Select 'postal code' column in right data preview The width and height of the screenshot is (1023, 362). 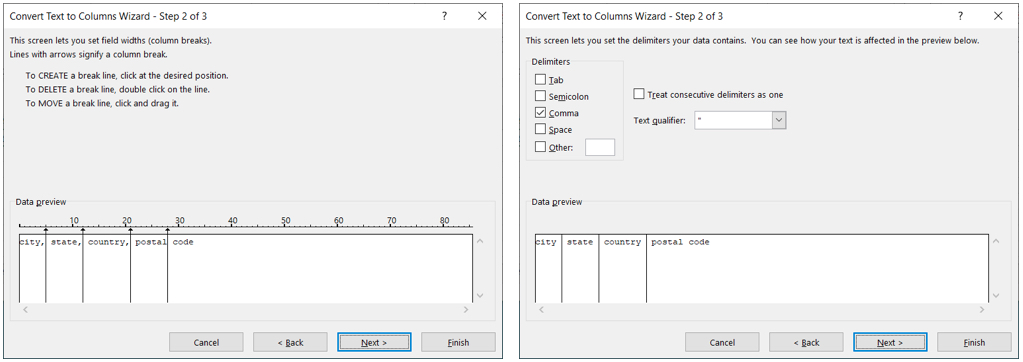pos(817,268)
